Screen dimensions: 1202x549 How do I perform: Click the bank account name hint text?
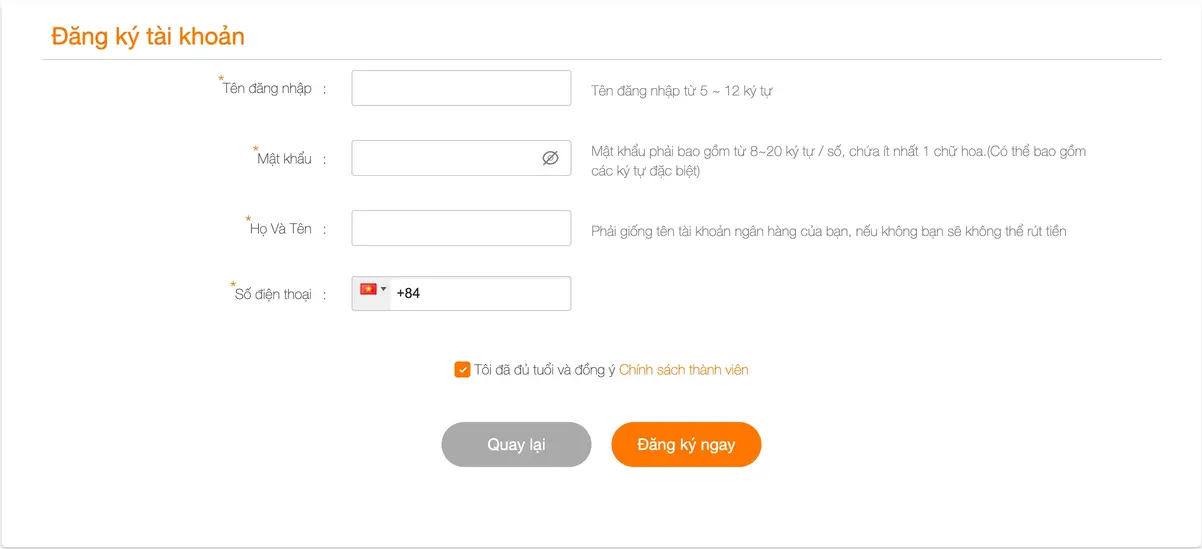[x=828, y=231]
